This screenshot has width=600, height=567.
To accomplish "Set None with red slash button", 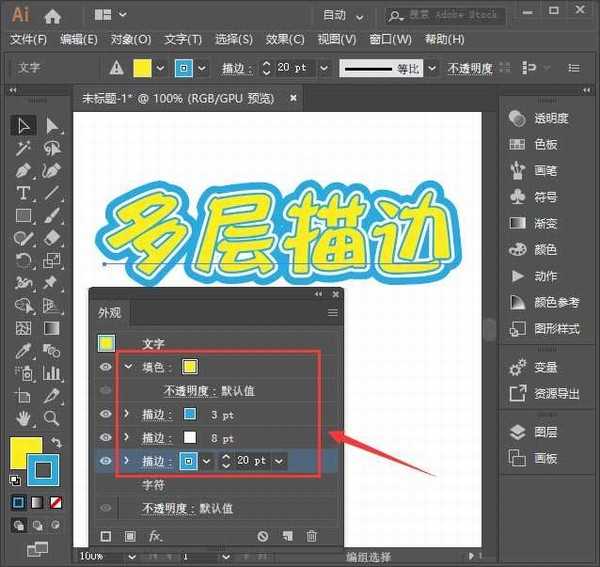I will pyautogui.click(x=56, y=502).
